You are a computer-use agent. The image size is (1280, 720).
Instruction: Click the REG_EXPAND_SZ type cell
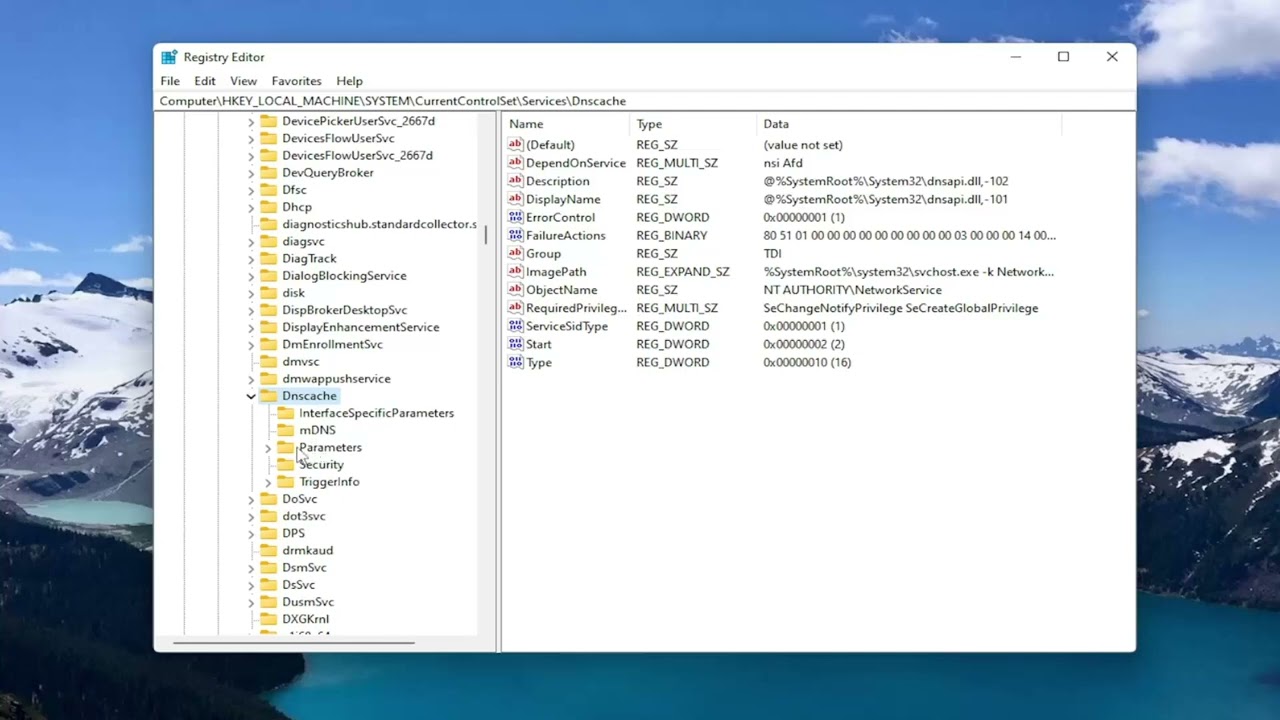coord(683,272)
